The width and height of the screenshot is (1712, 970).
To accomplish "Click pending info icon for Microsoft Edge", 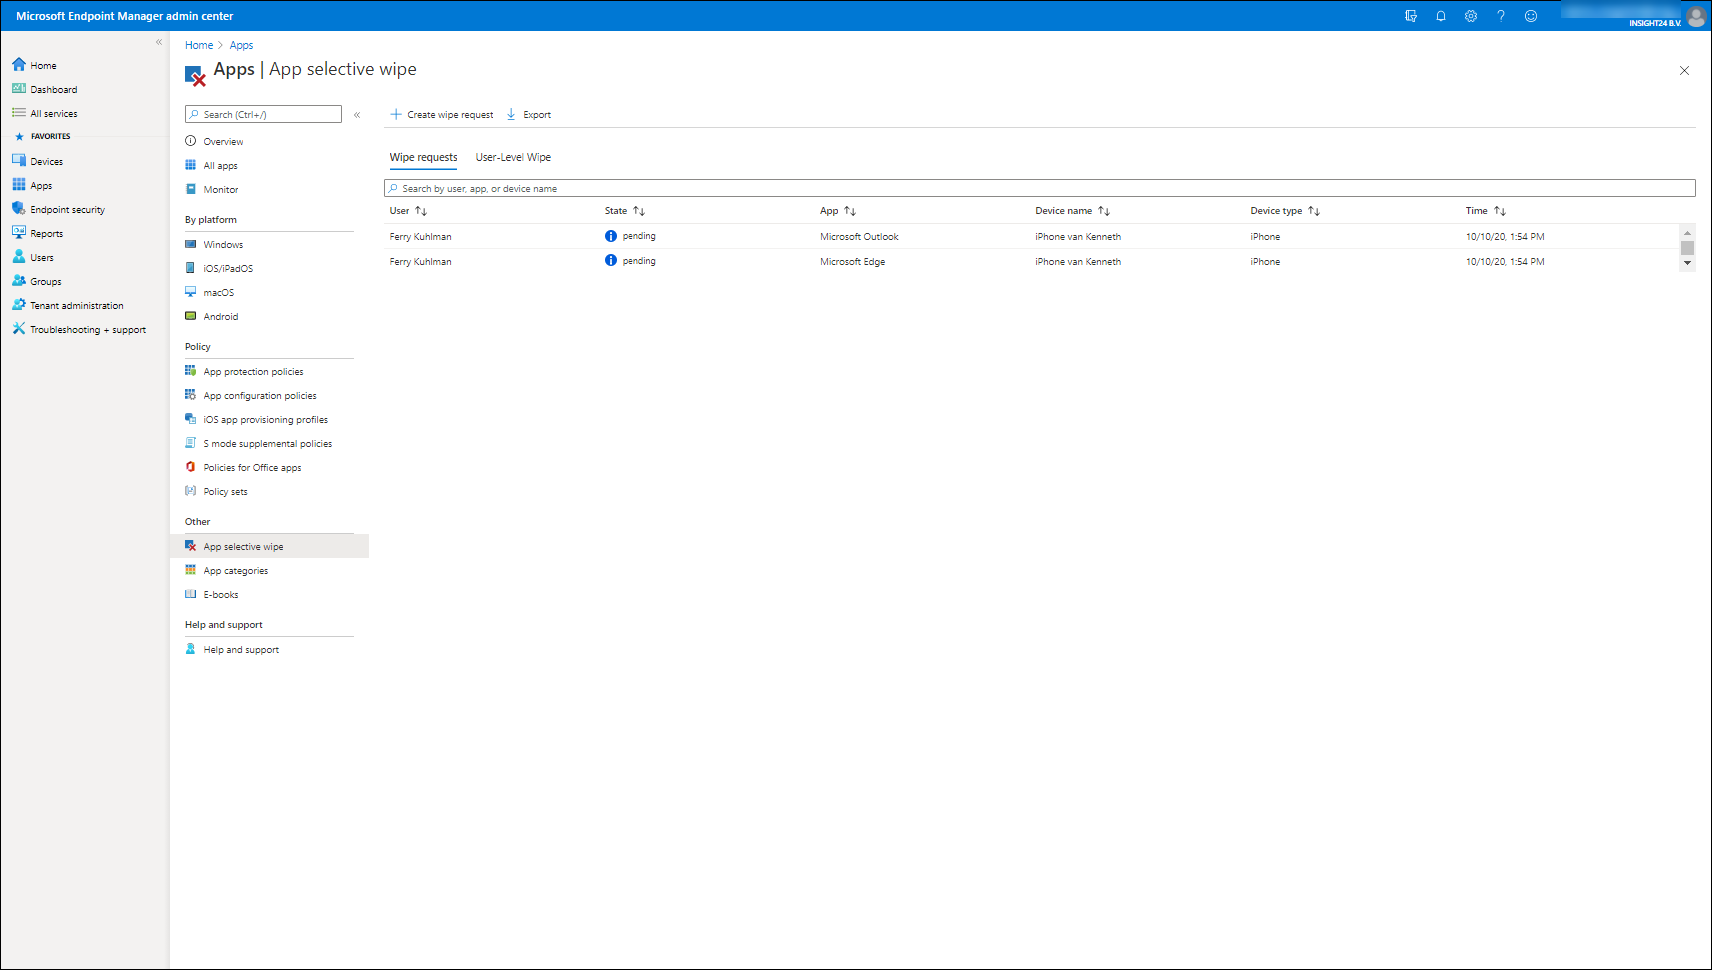I will 611,260.
